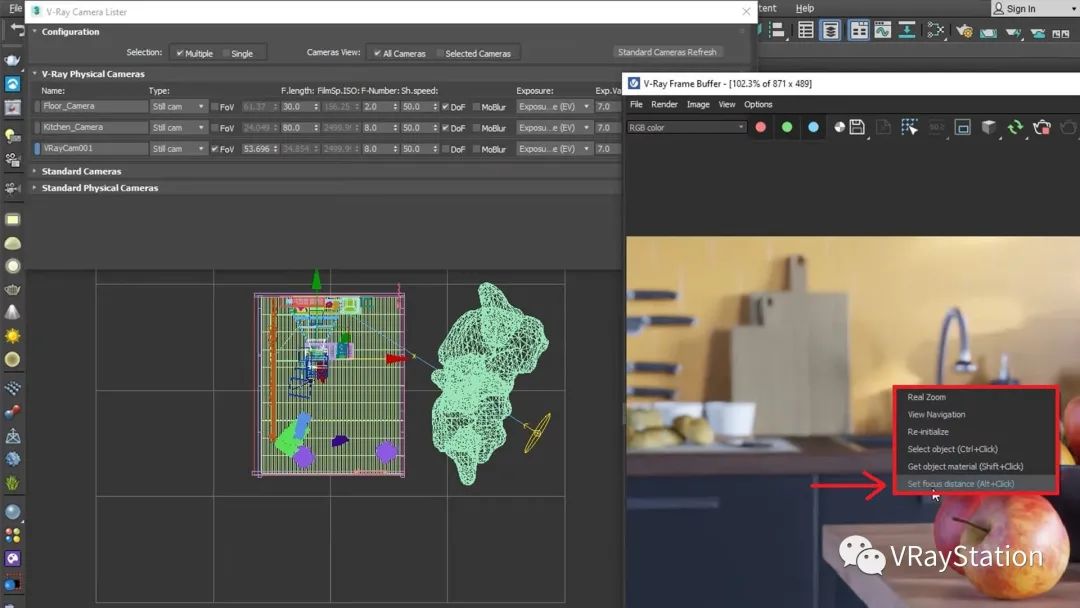1080x608 pixels.
Task: Open the Render menu in Frame Buffer
Action: coord(664,104)
